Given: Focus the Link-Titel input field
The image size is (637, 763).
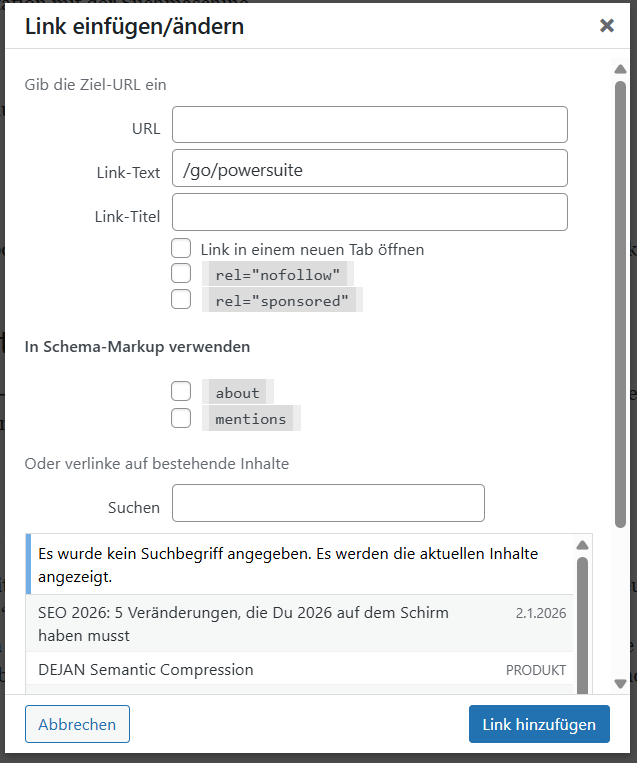Looking at the screenshot, I should point(369,212).
